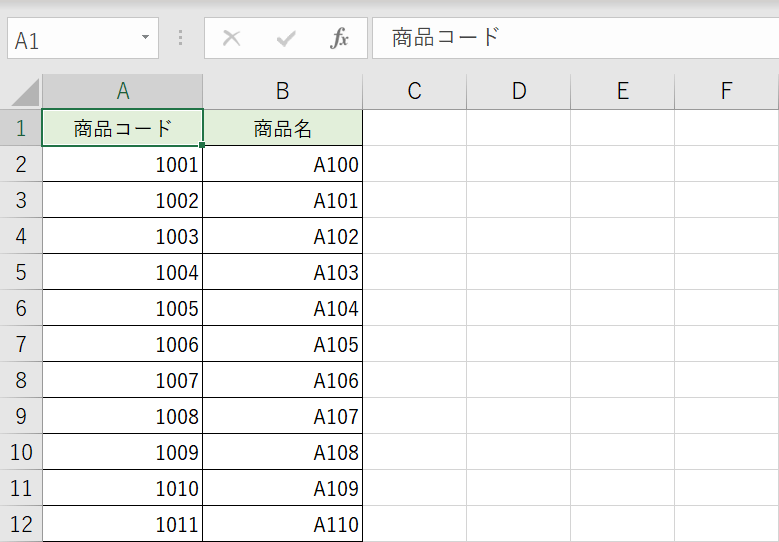Select row 11 header
779x542 pixels.
(21, 488)
